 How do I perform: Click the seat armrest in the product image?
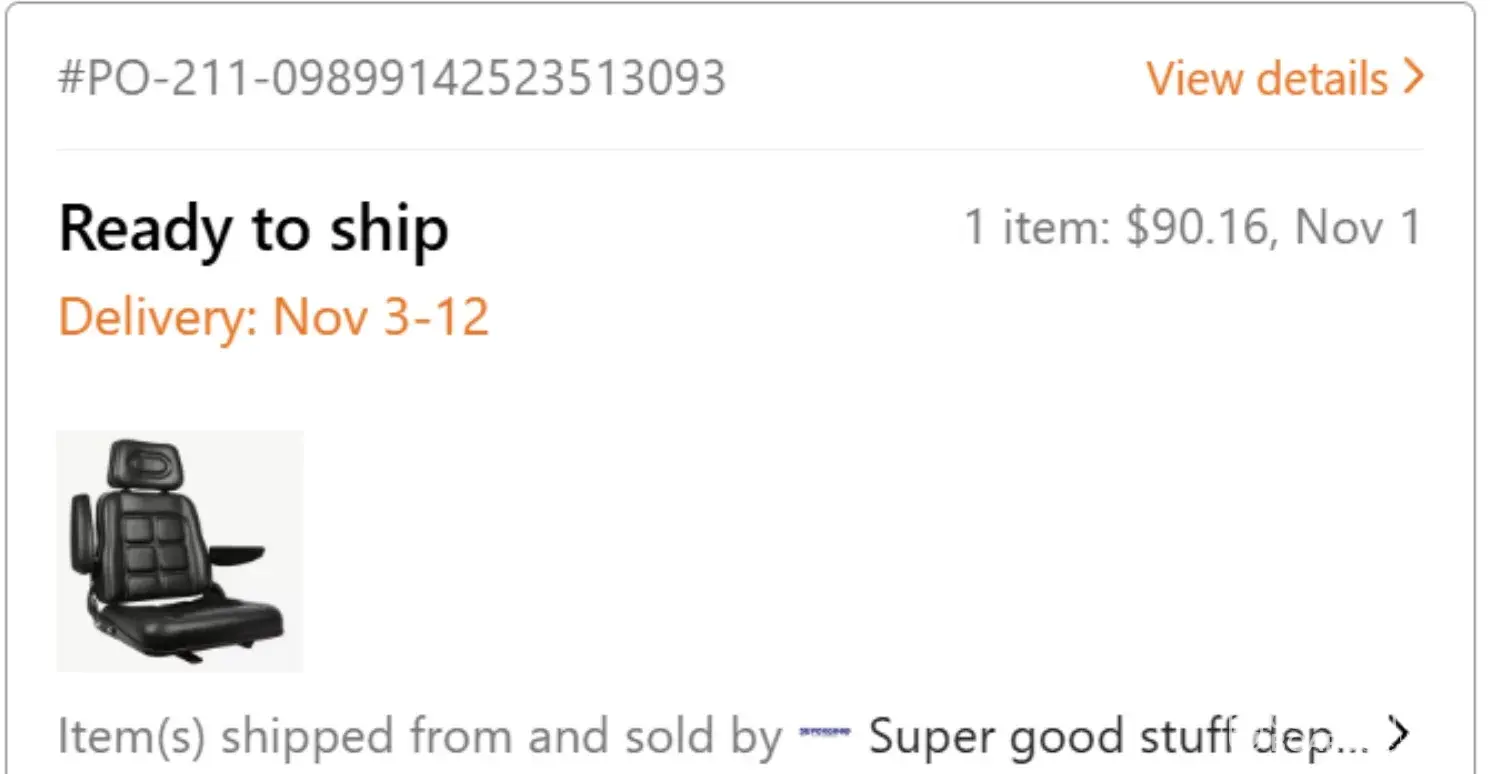coord(238,551)
